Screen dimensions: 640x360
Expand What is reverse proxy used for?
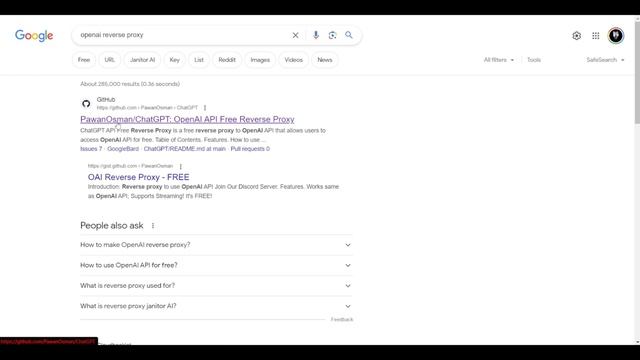tap(216, 286)
